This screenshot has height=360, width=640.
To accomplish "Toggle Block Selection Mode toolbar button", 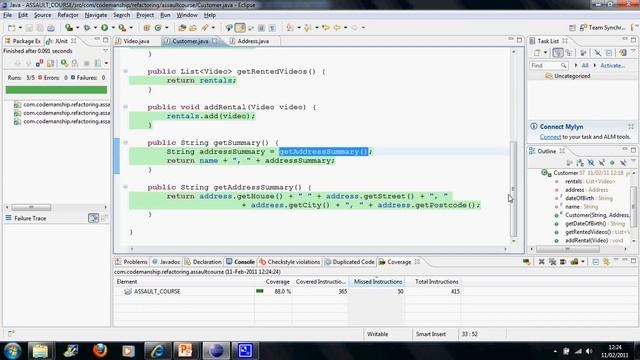I will [262, 28].
